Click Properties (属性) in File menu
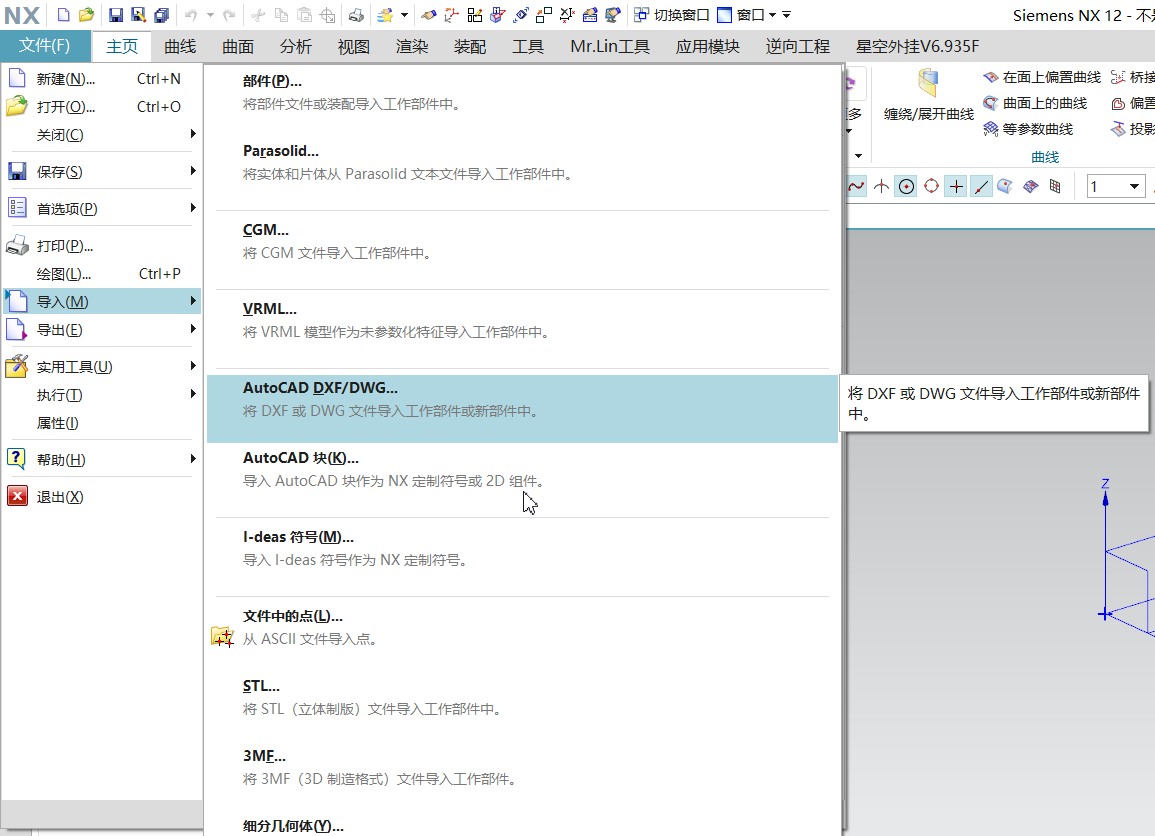Screen dimensions: 1155x836 click(x=102, y=423)
